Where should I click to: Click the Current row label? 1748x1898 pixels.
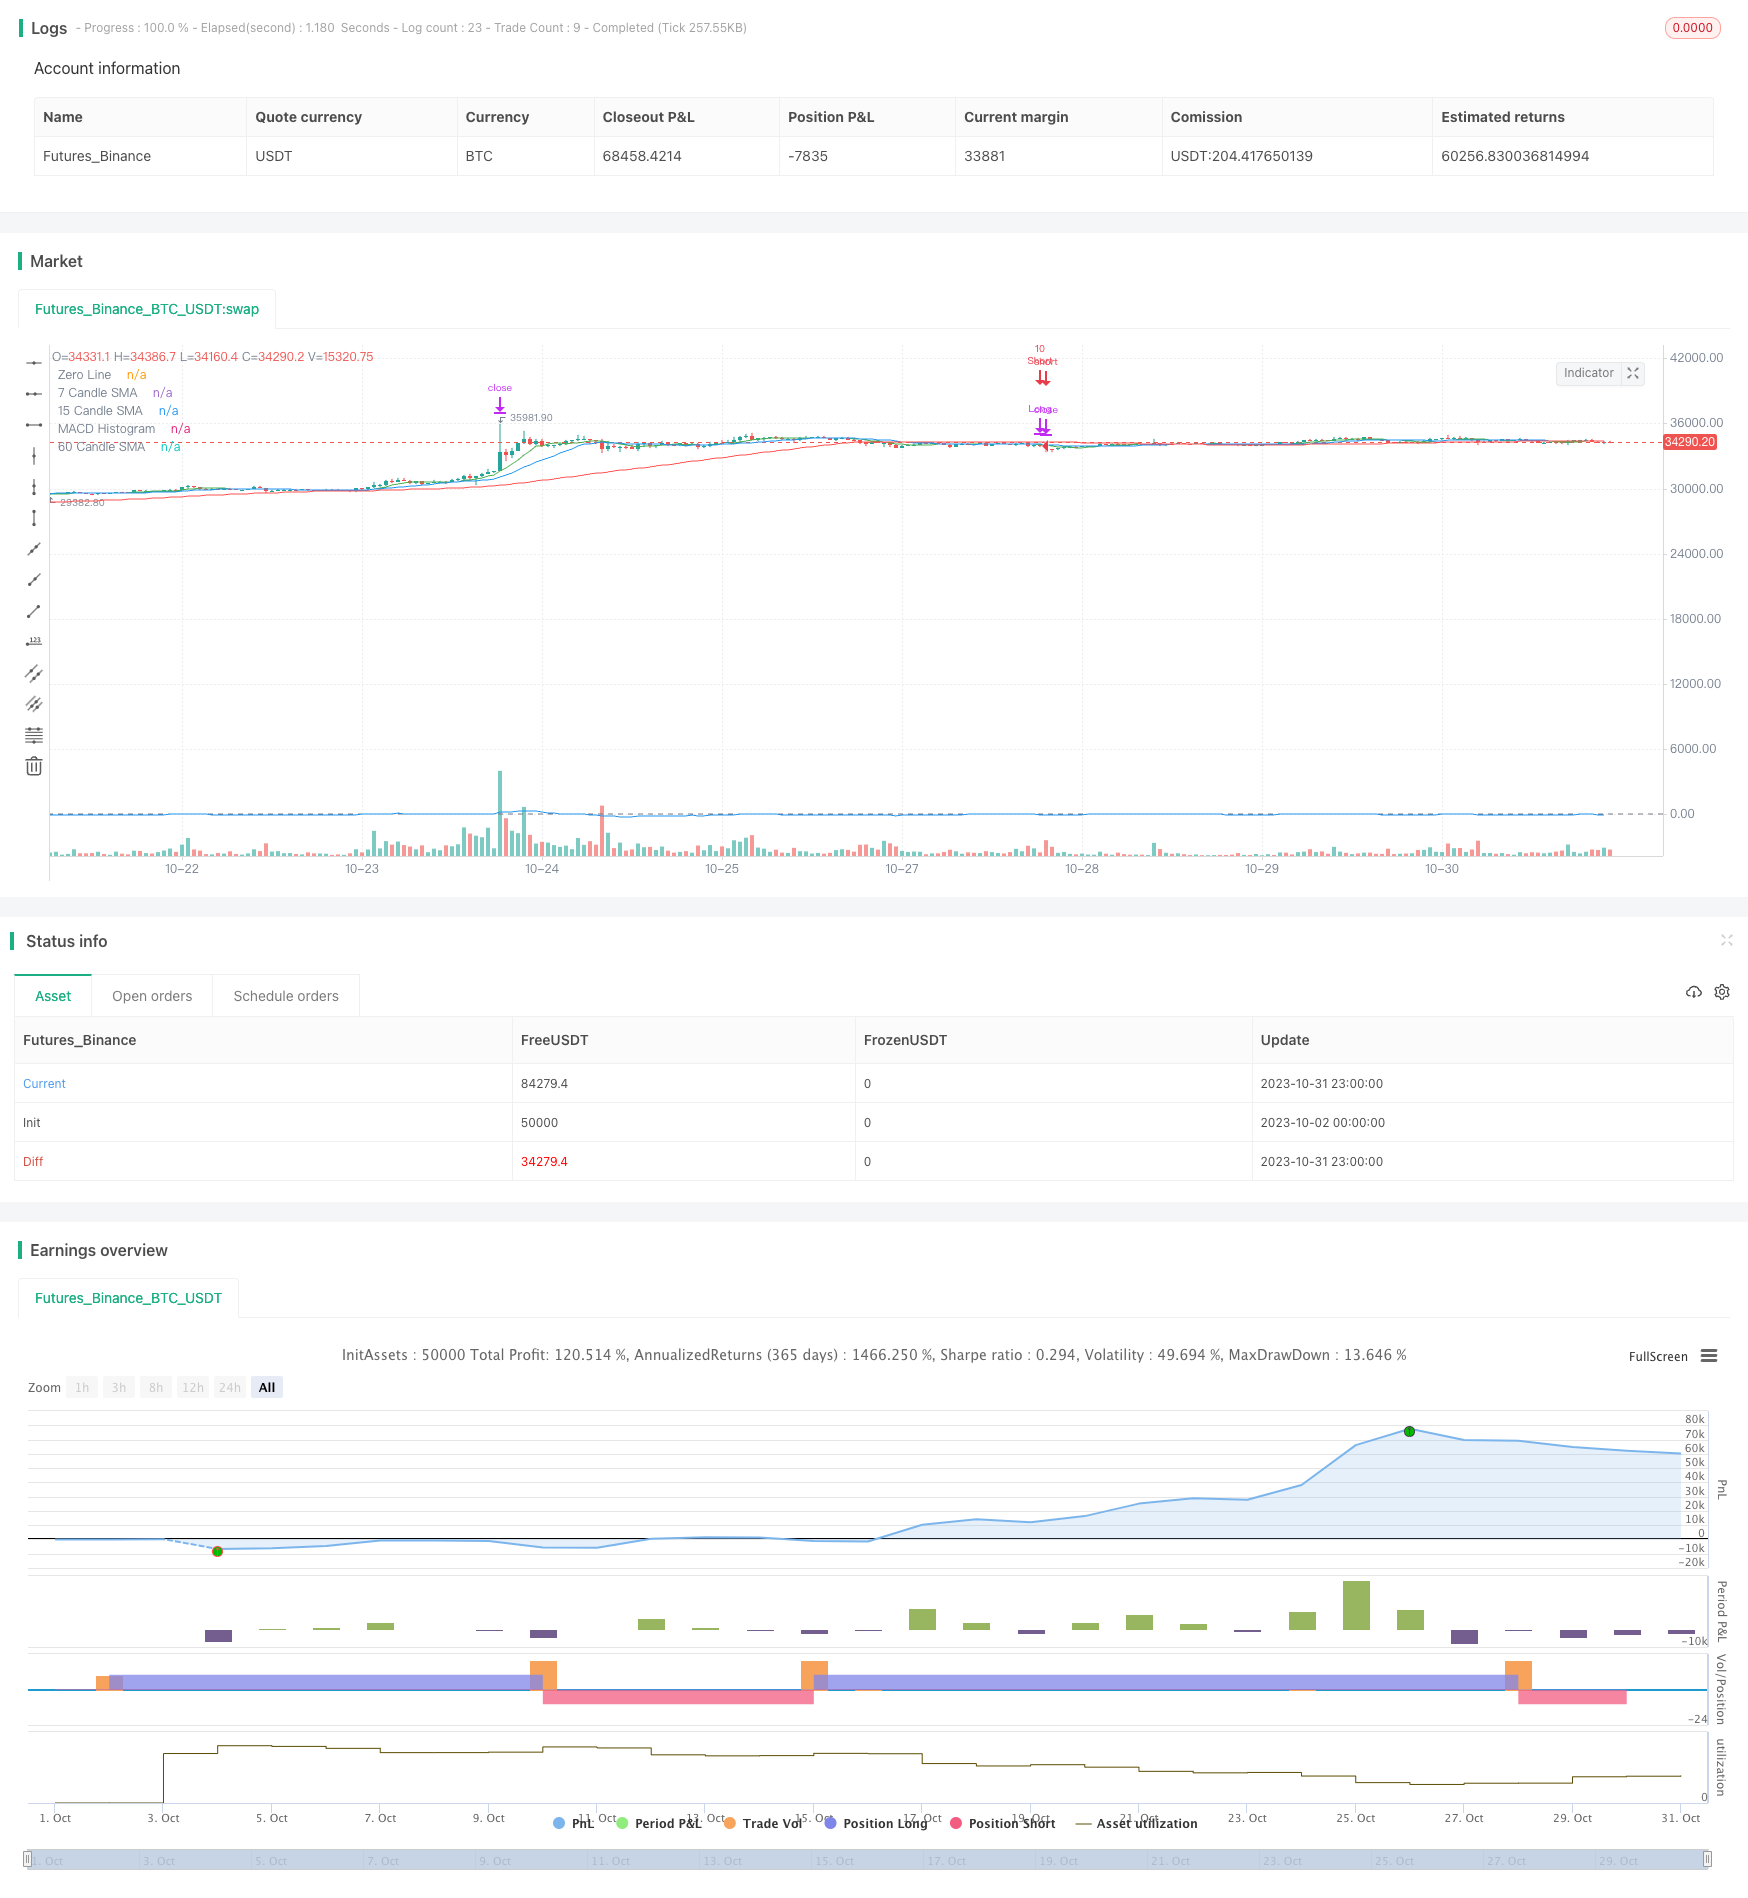click(44, 1083)
